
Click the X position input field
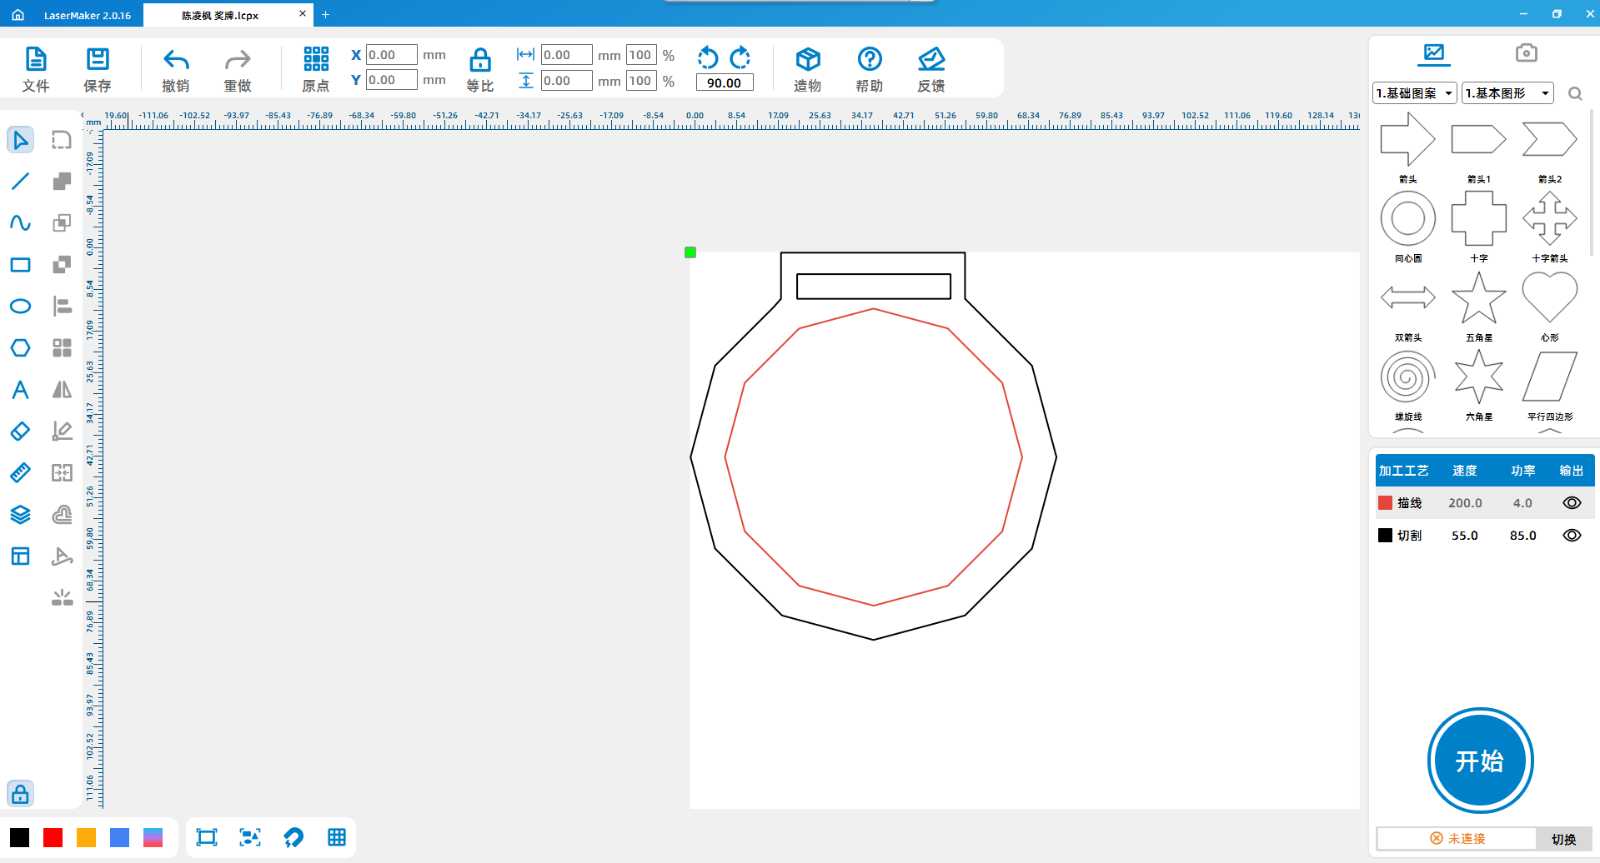pyautogui.click(x=391, y=55)
